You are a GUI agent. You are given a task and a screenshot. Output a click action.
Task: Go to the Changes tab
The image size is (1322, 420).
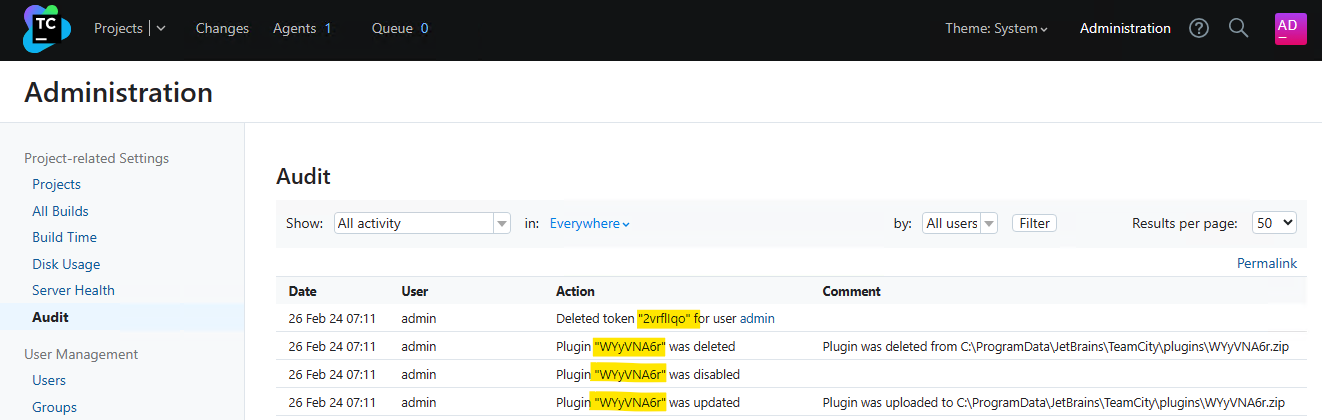[222, 29]
